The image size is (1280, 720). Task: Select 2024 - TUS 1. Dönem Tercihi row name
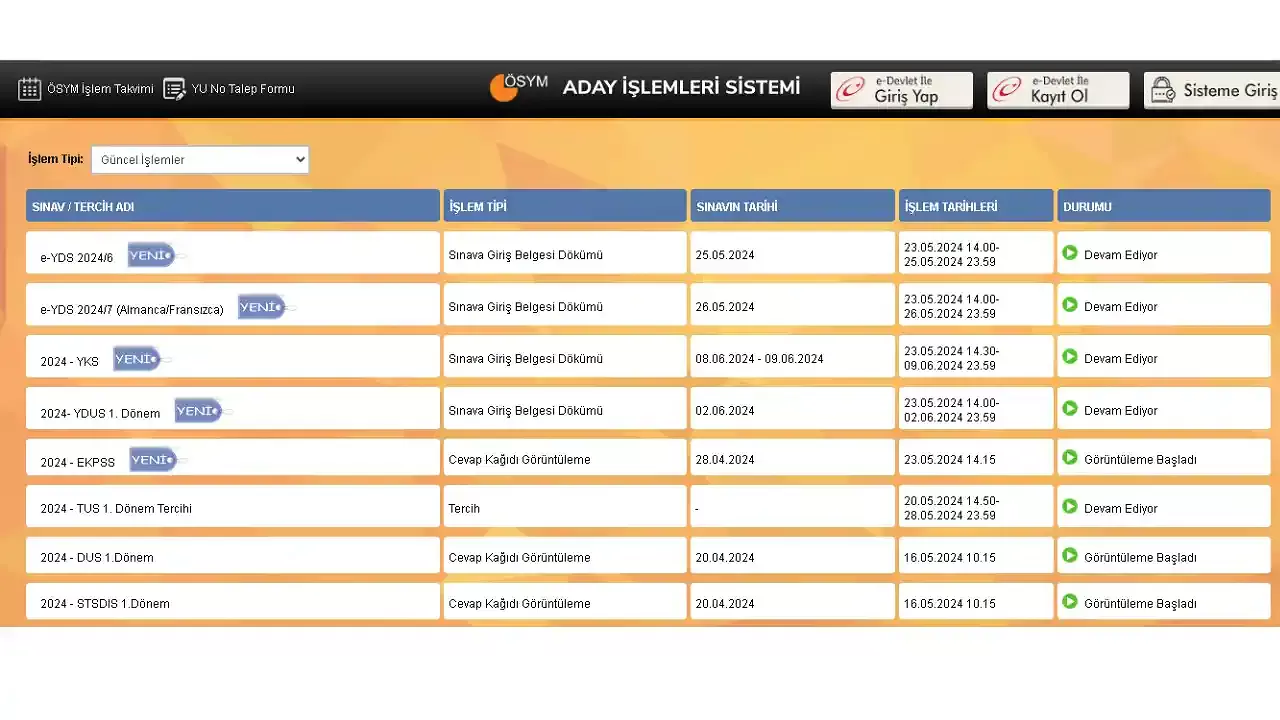pos(116,509)
